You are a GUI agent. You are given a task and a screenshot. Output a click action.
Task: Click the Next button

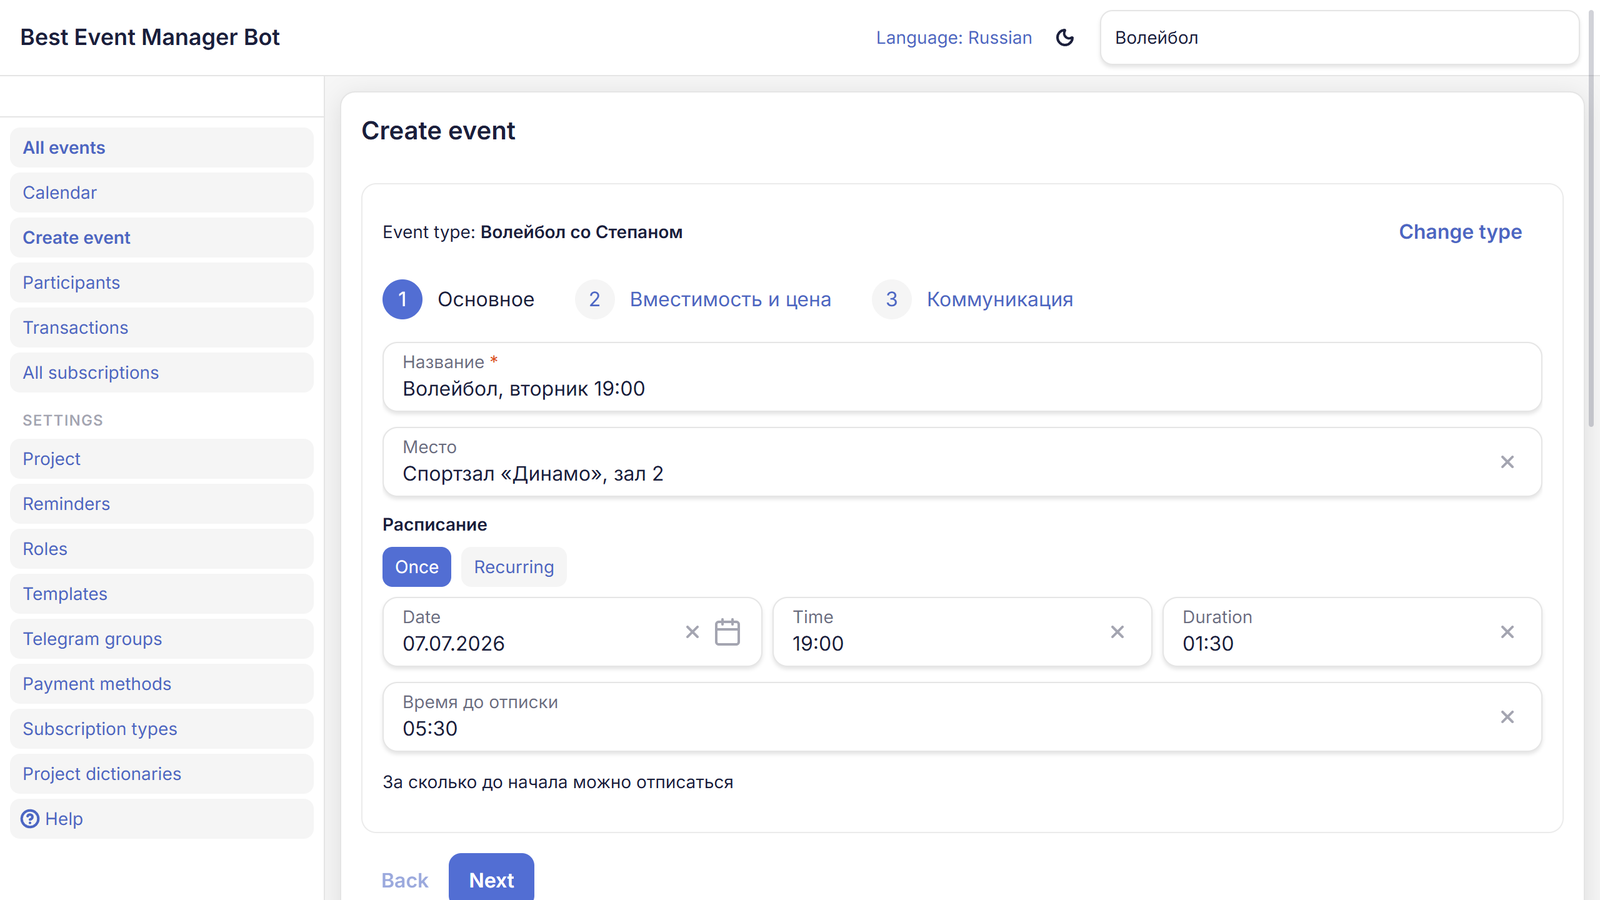(x=491, y=879)
